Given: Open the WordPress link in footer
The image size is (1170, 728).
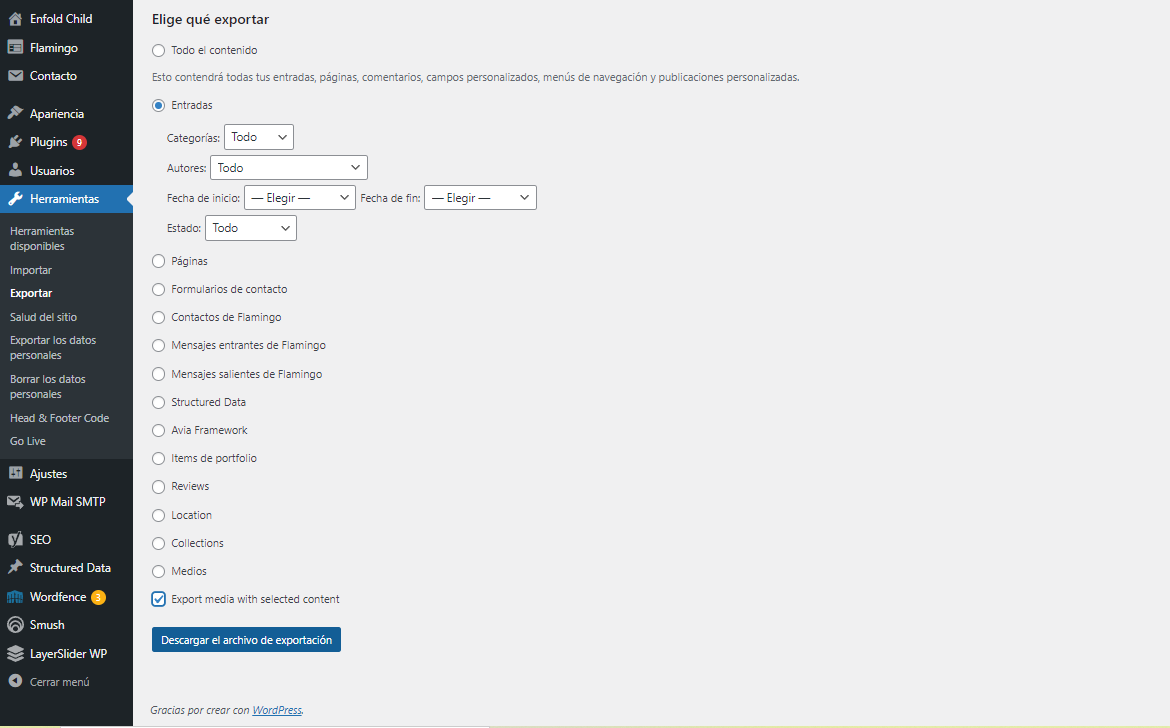Looking at the screenshot, I should (x=276, y=710).
